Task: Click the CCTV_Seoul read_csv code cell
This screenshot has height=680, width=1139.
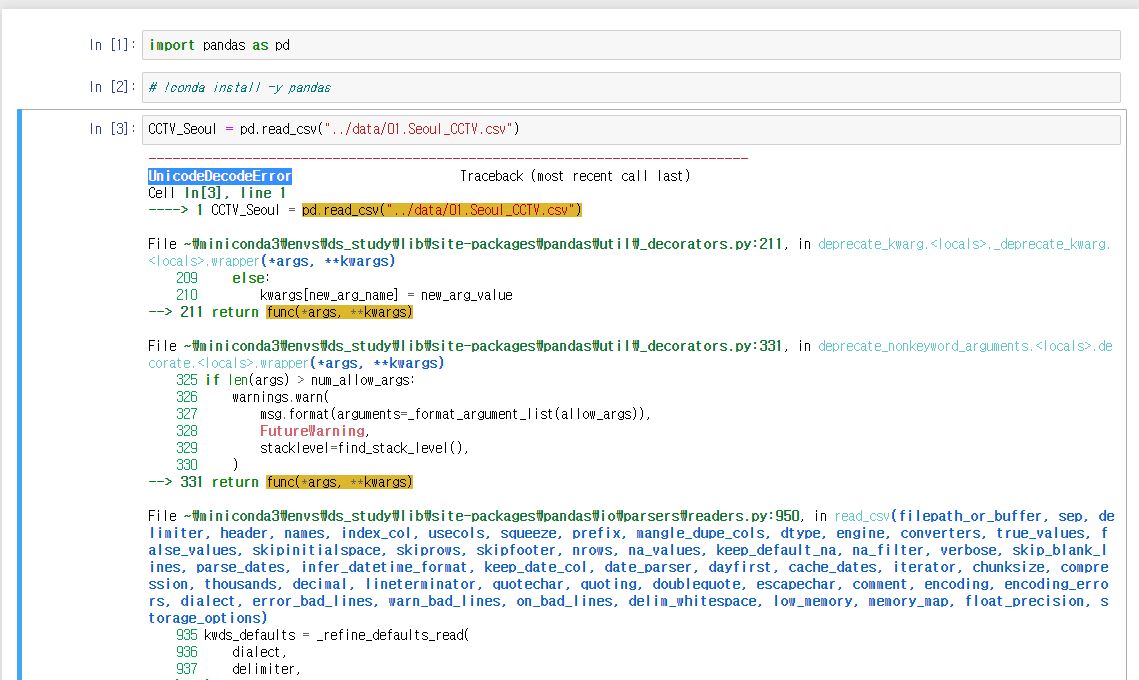Action: coord(631,129)
